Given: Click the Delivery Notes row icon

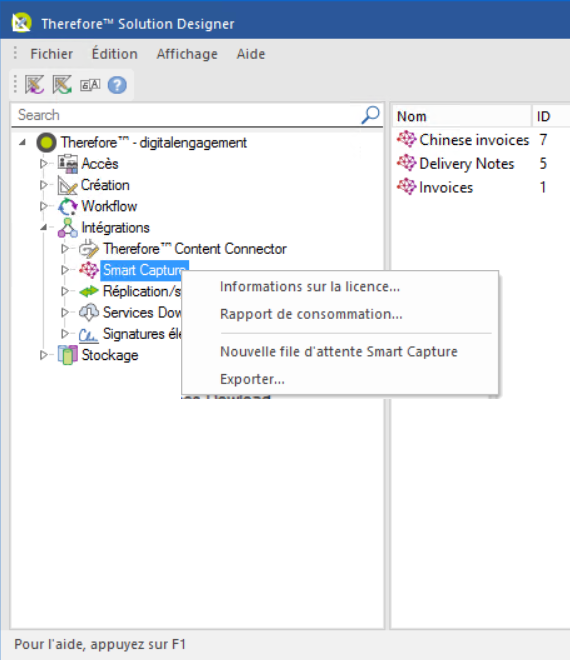Looking at the screenshot, I should tap(407, 163).
